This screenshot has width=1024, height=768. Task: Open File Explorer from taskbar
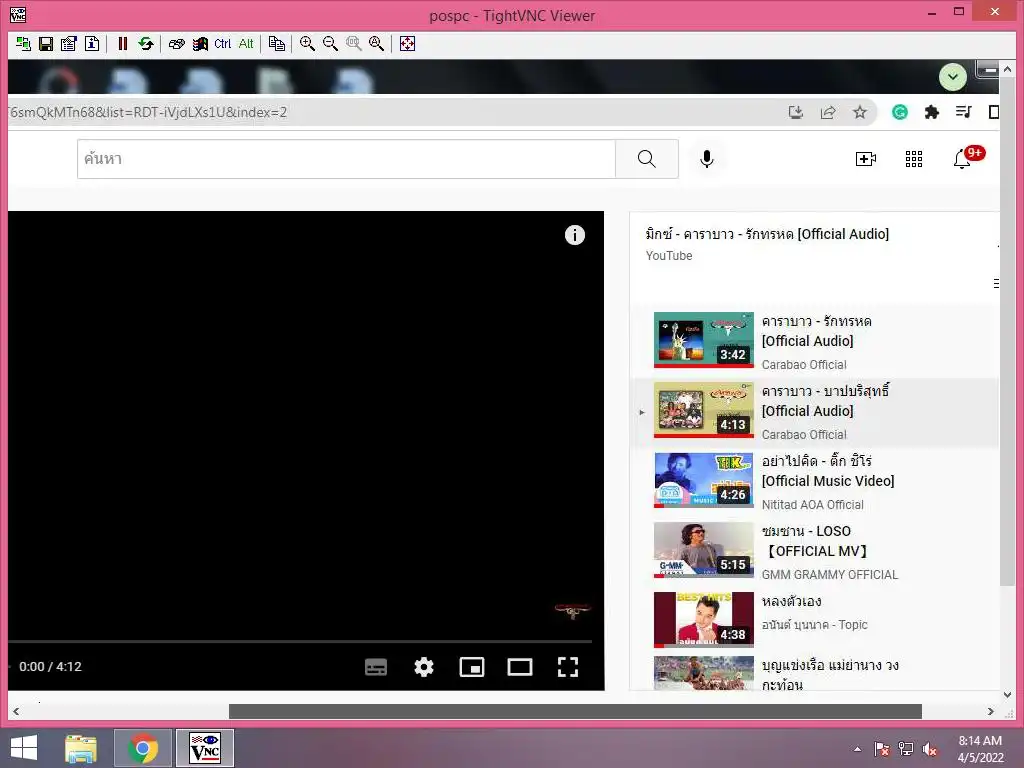click(x=81, y=748)
